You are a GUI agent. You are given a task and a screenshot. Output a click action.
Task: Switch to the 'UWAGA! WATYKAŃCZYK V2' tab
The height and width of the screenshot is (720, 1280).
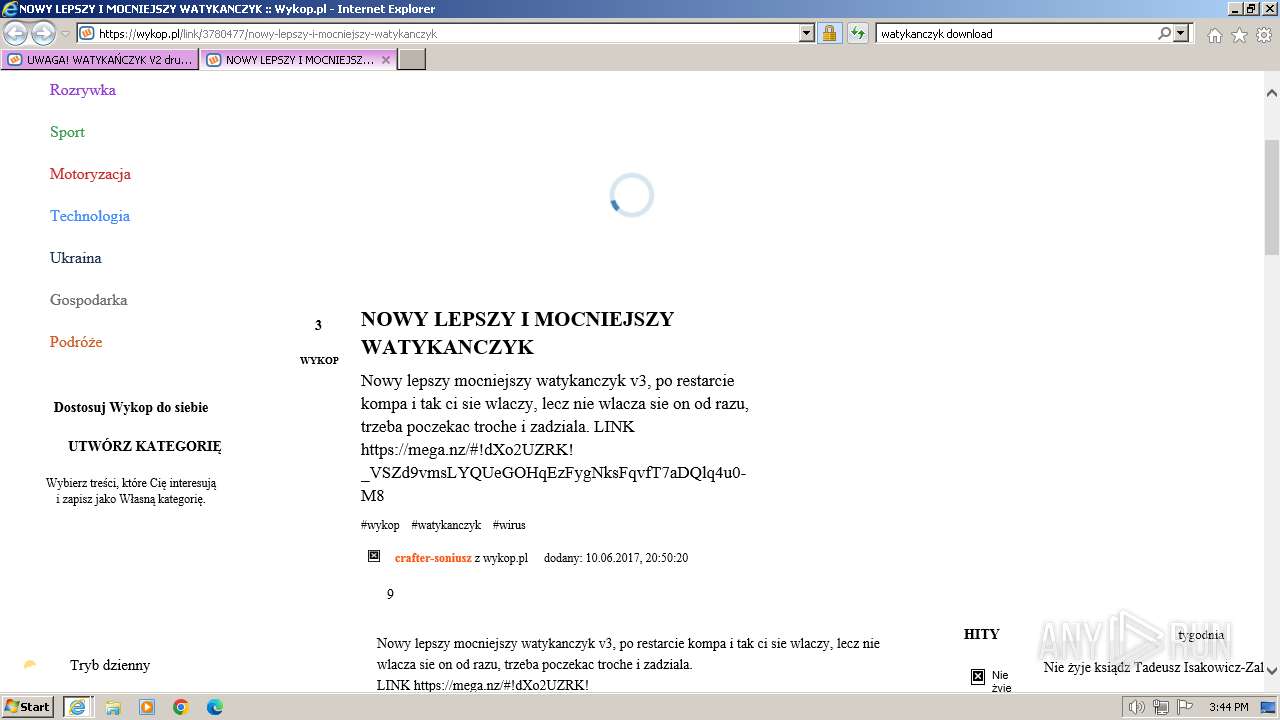coord(100,60)
